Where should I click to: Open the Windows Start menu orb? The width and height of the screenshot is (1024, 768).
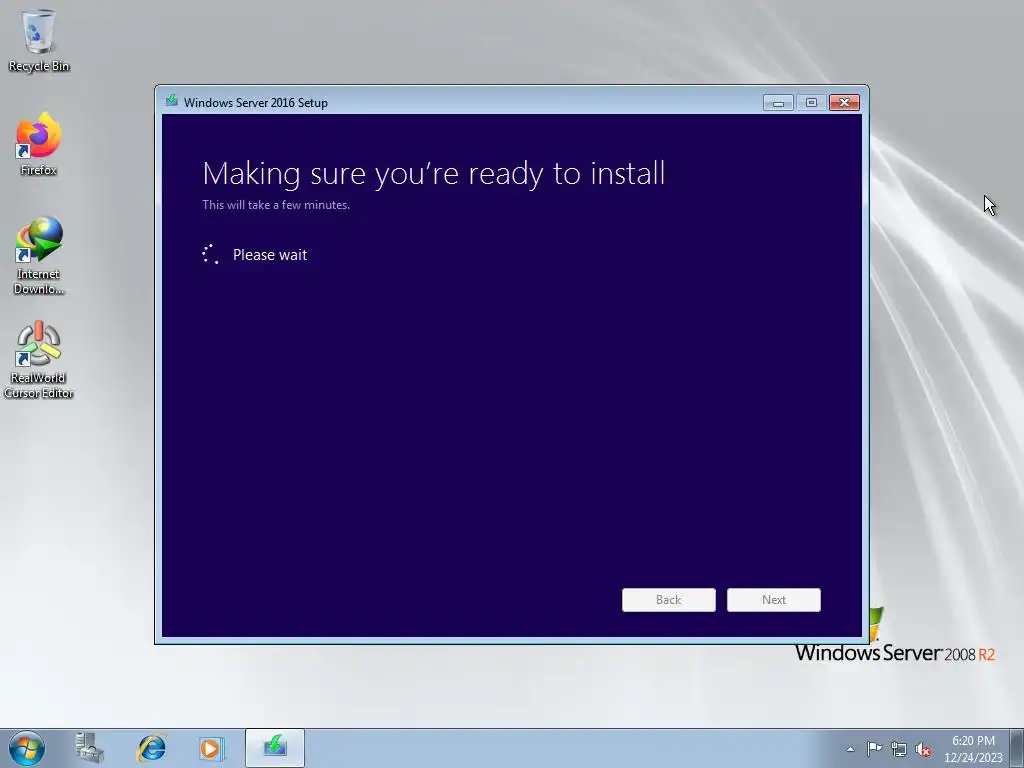[27, 748]
